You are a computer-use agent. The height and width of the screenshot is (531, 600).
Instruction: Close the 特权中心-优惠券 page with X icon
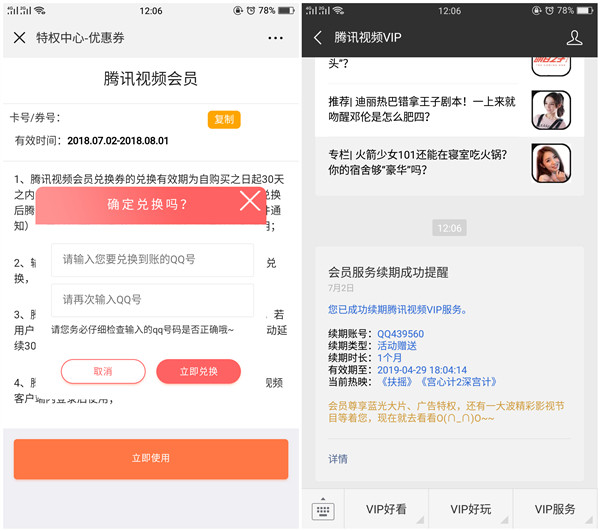click(20, 38)
